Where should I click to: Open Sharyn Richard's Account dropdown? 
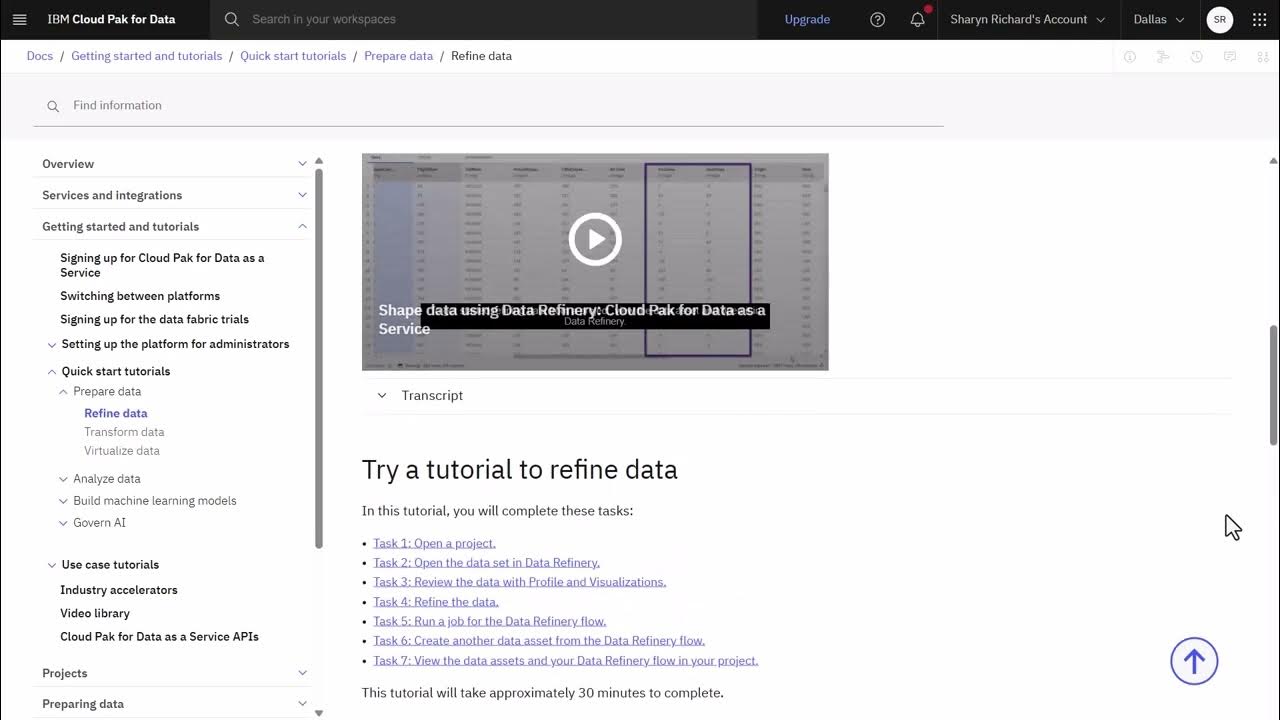(1027, 19)
